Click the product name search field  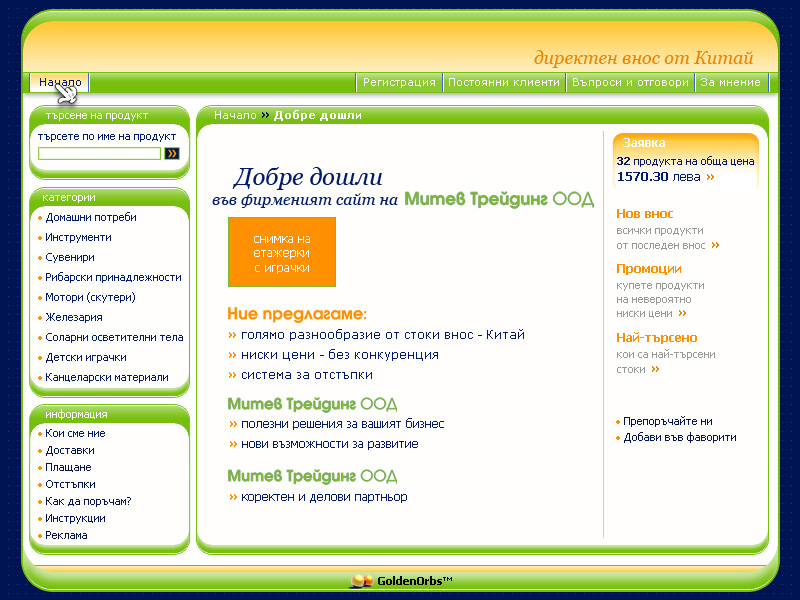[x=99, y=153]
